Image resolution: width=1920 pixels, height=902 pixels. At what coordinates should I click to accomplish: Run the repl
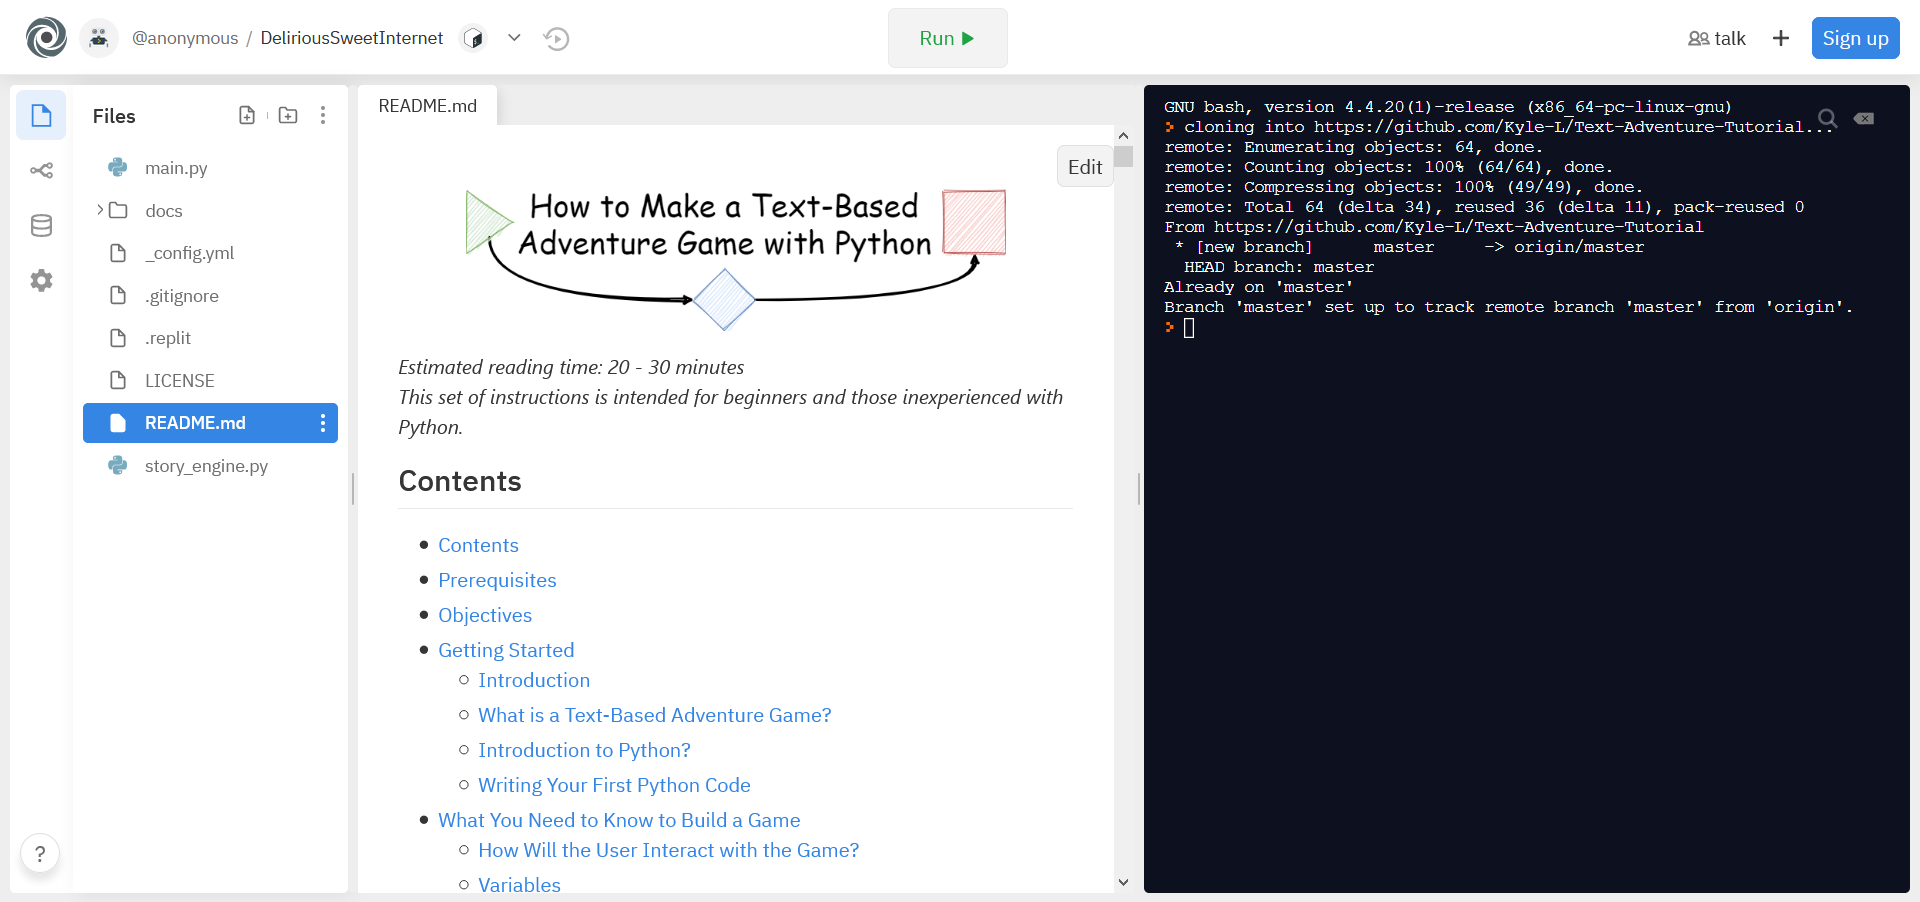947,38
